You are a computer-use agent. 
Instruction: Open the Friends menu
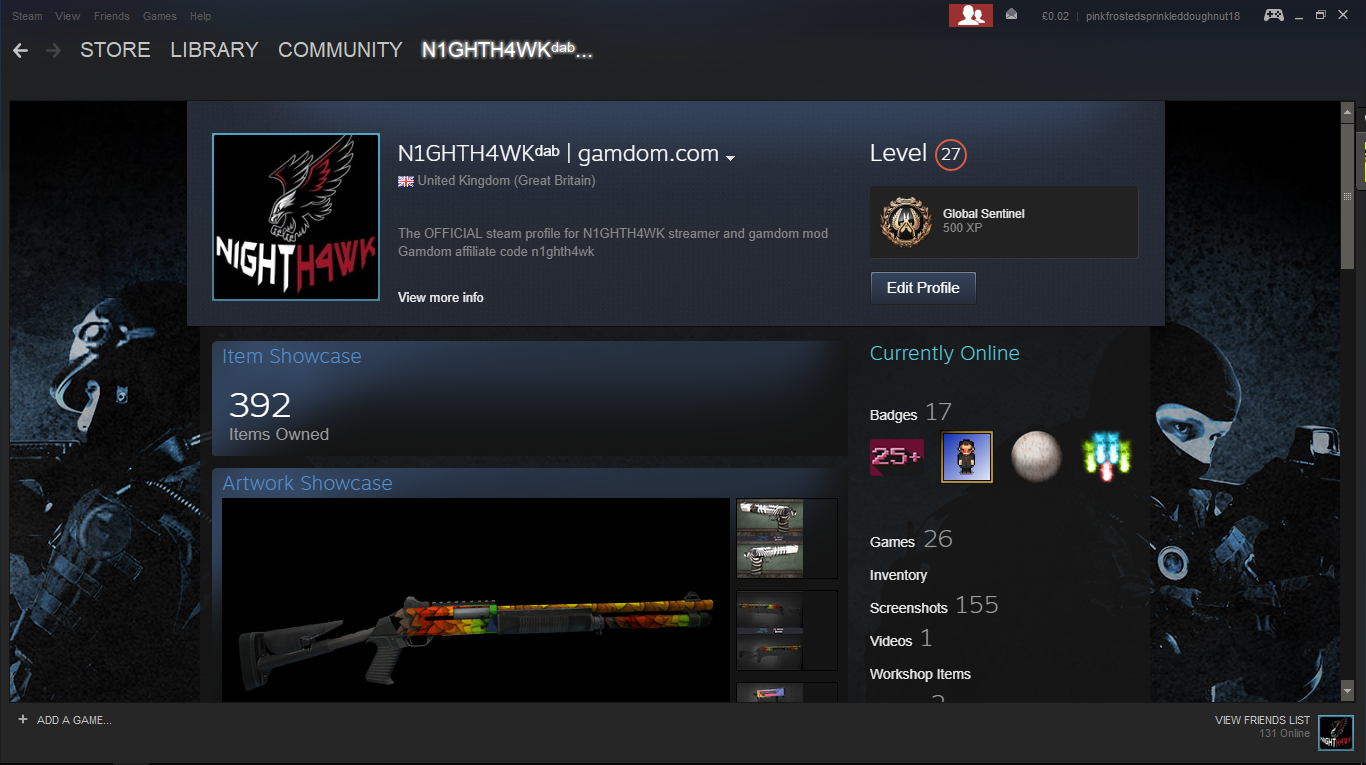(x=111, y=16)
